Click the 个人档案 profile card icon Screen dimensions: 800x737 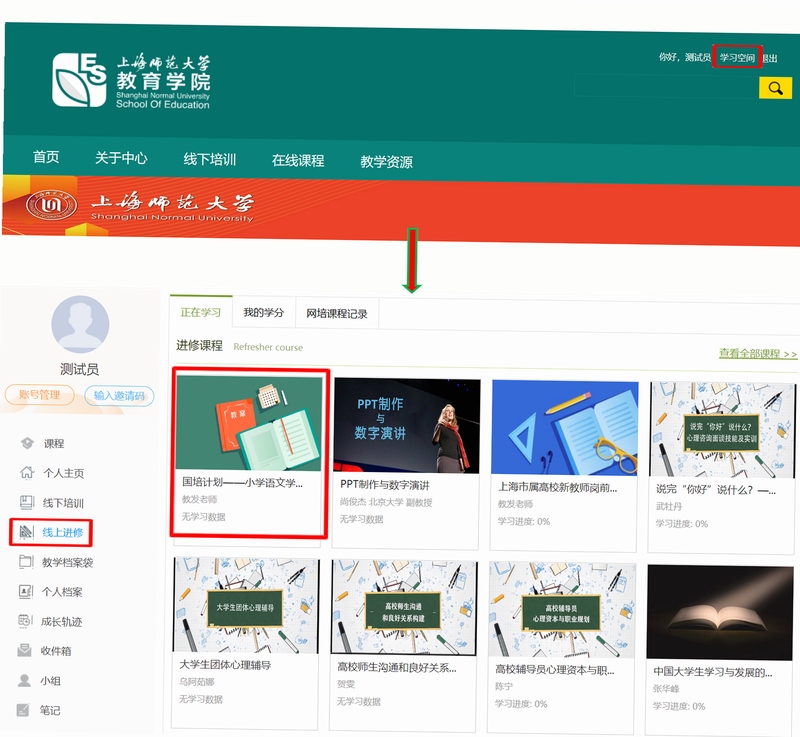pos(26,592)
